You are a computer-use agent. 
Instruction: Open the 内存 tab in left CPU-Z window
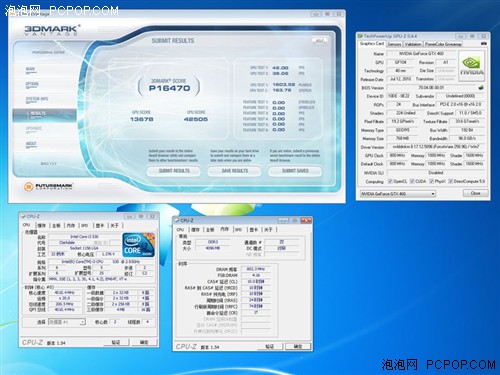(71, 225)
